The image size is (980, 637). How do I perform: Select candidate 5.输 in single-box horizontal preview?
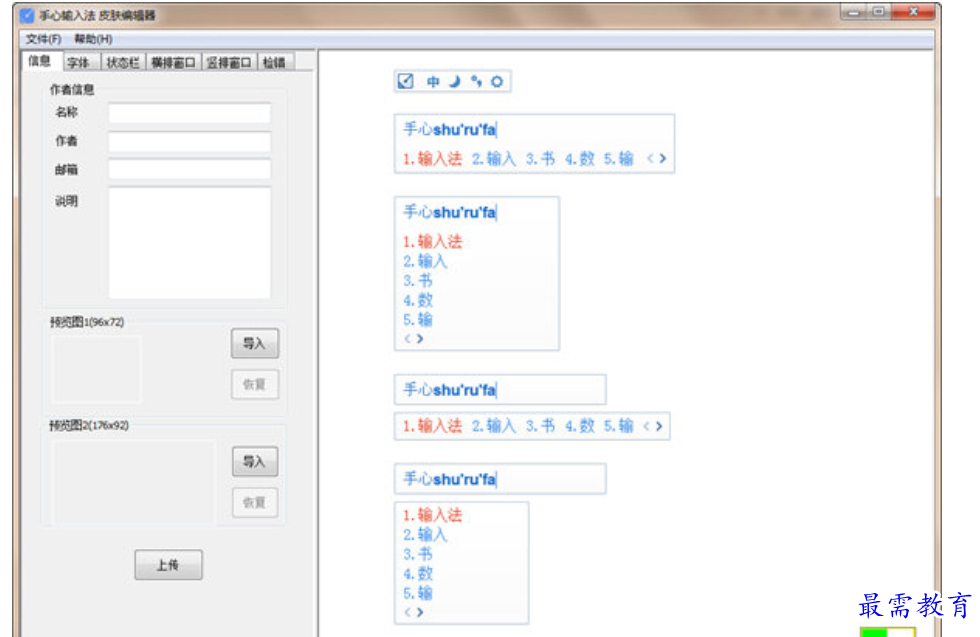(618, 159)
